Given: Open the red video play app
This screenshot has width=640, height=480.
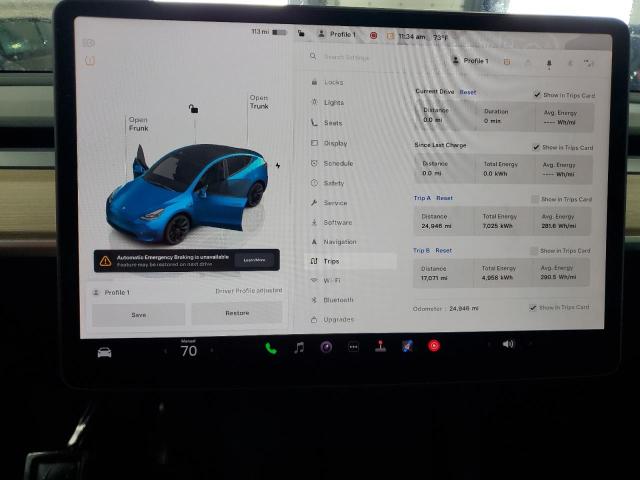Looking at the screenshot, I should coord(434,346).
